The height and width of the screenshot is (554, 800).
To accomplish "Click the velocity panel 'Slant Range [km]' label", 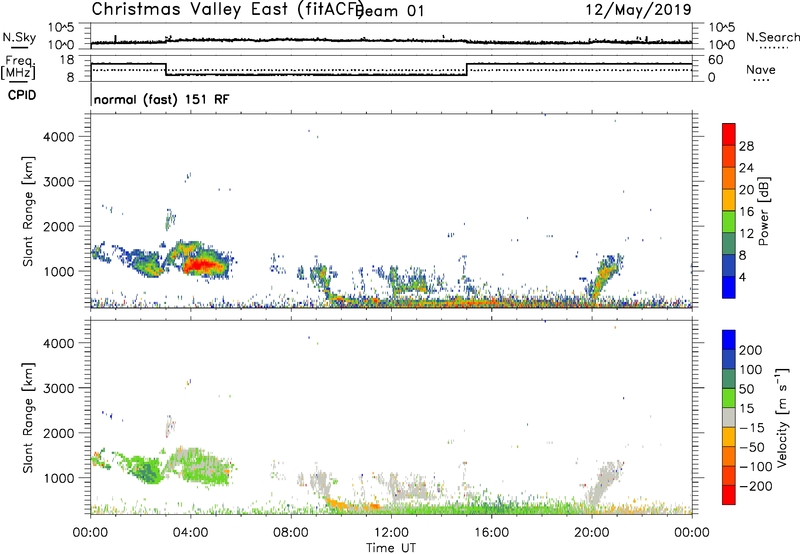I will pyautogui.click(x=28, y=418).
